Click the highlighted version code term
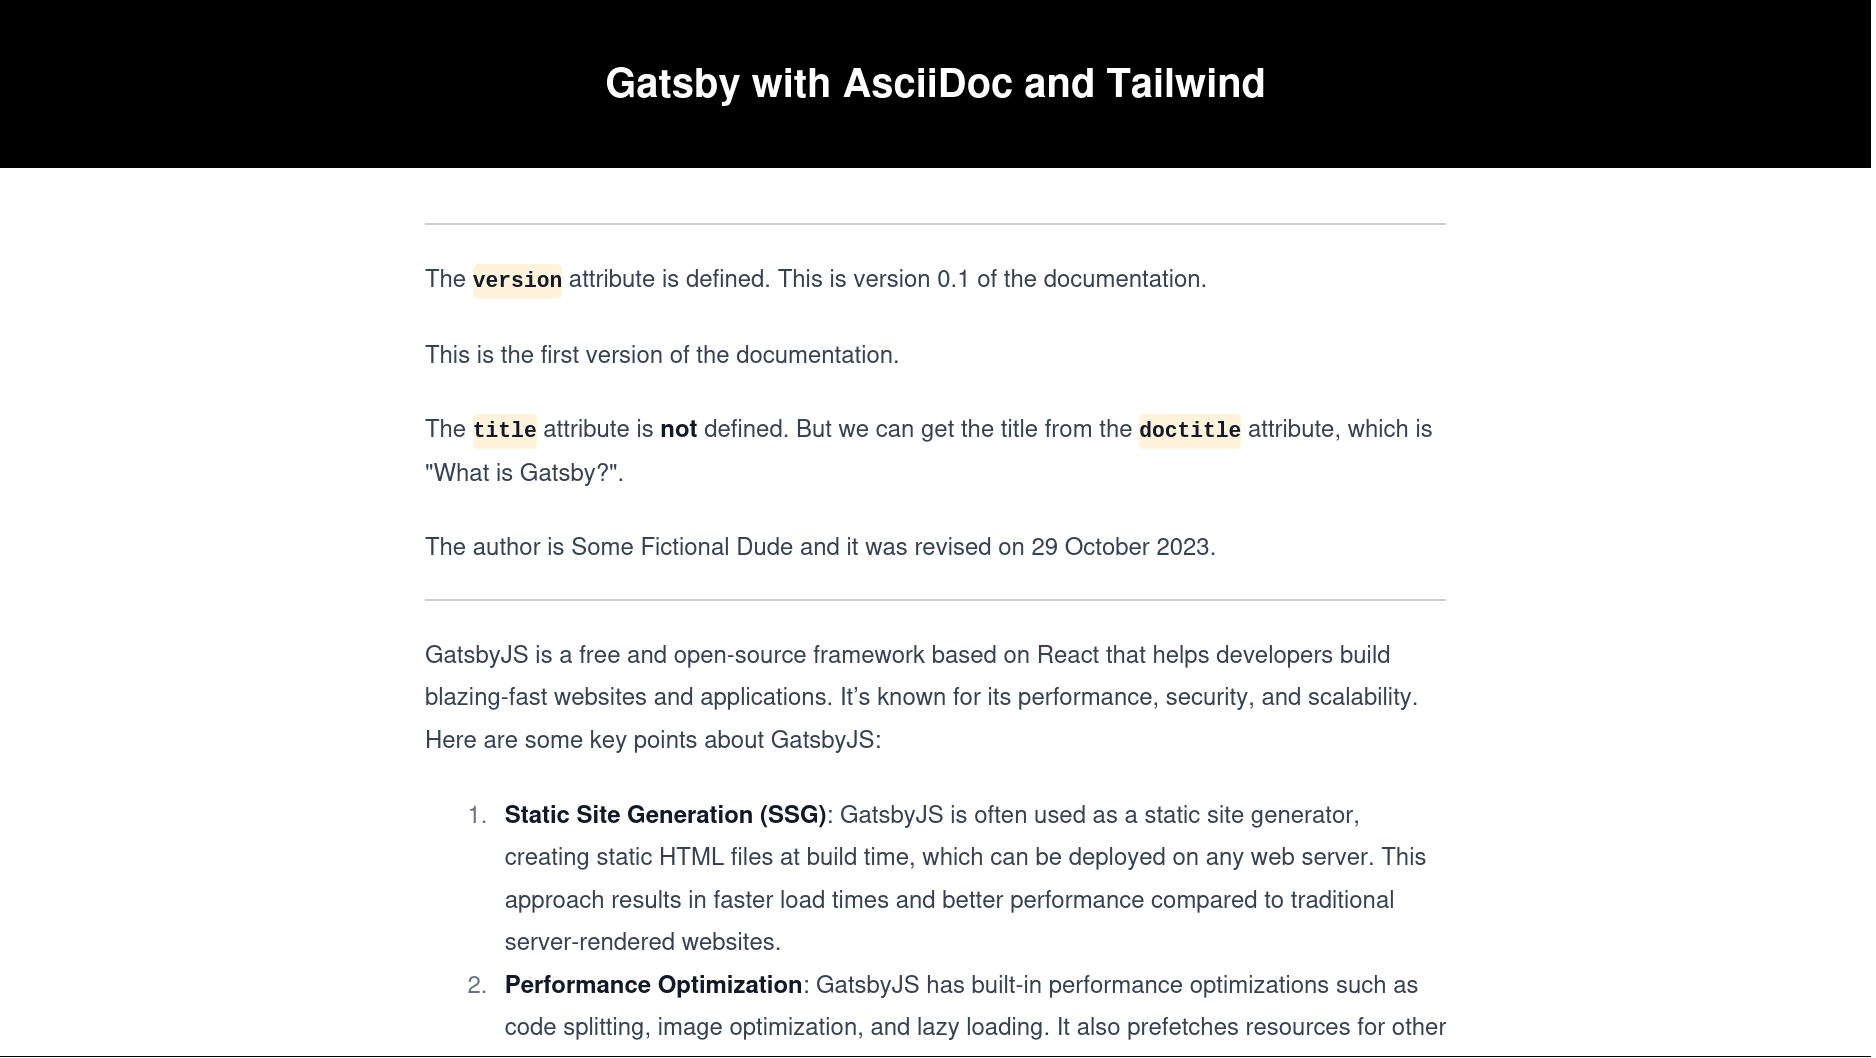The width and height of the screenshot is (1876, 1058). 517,280
